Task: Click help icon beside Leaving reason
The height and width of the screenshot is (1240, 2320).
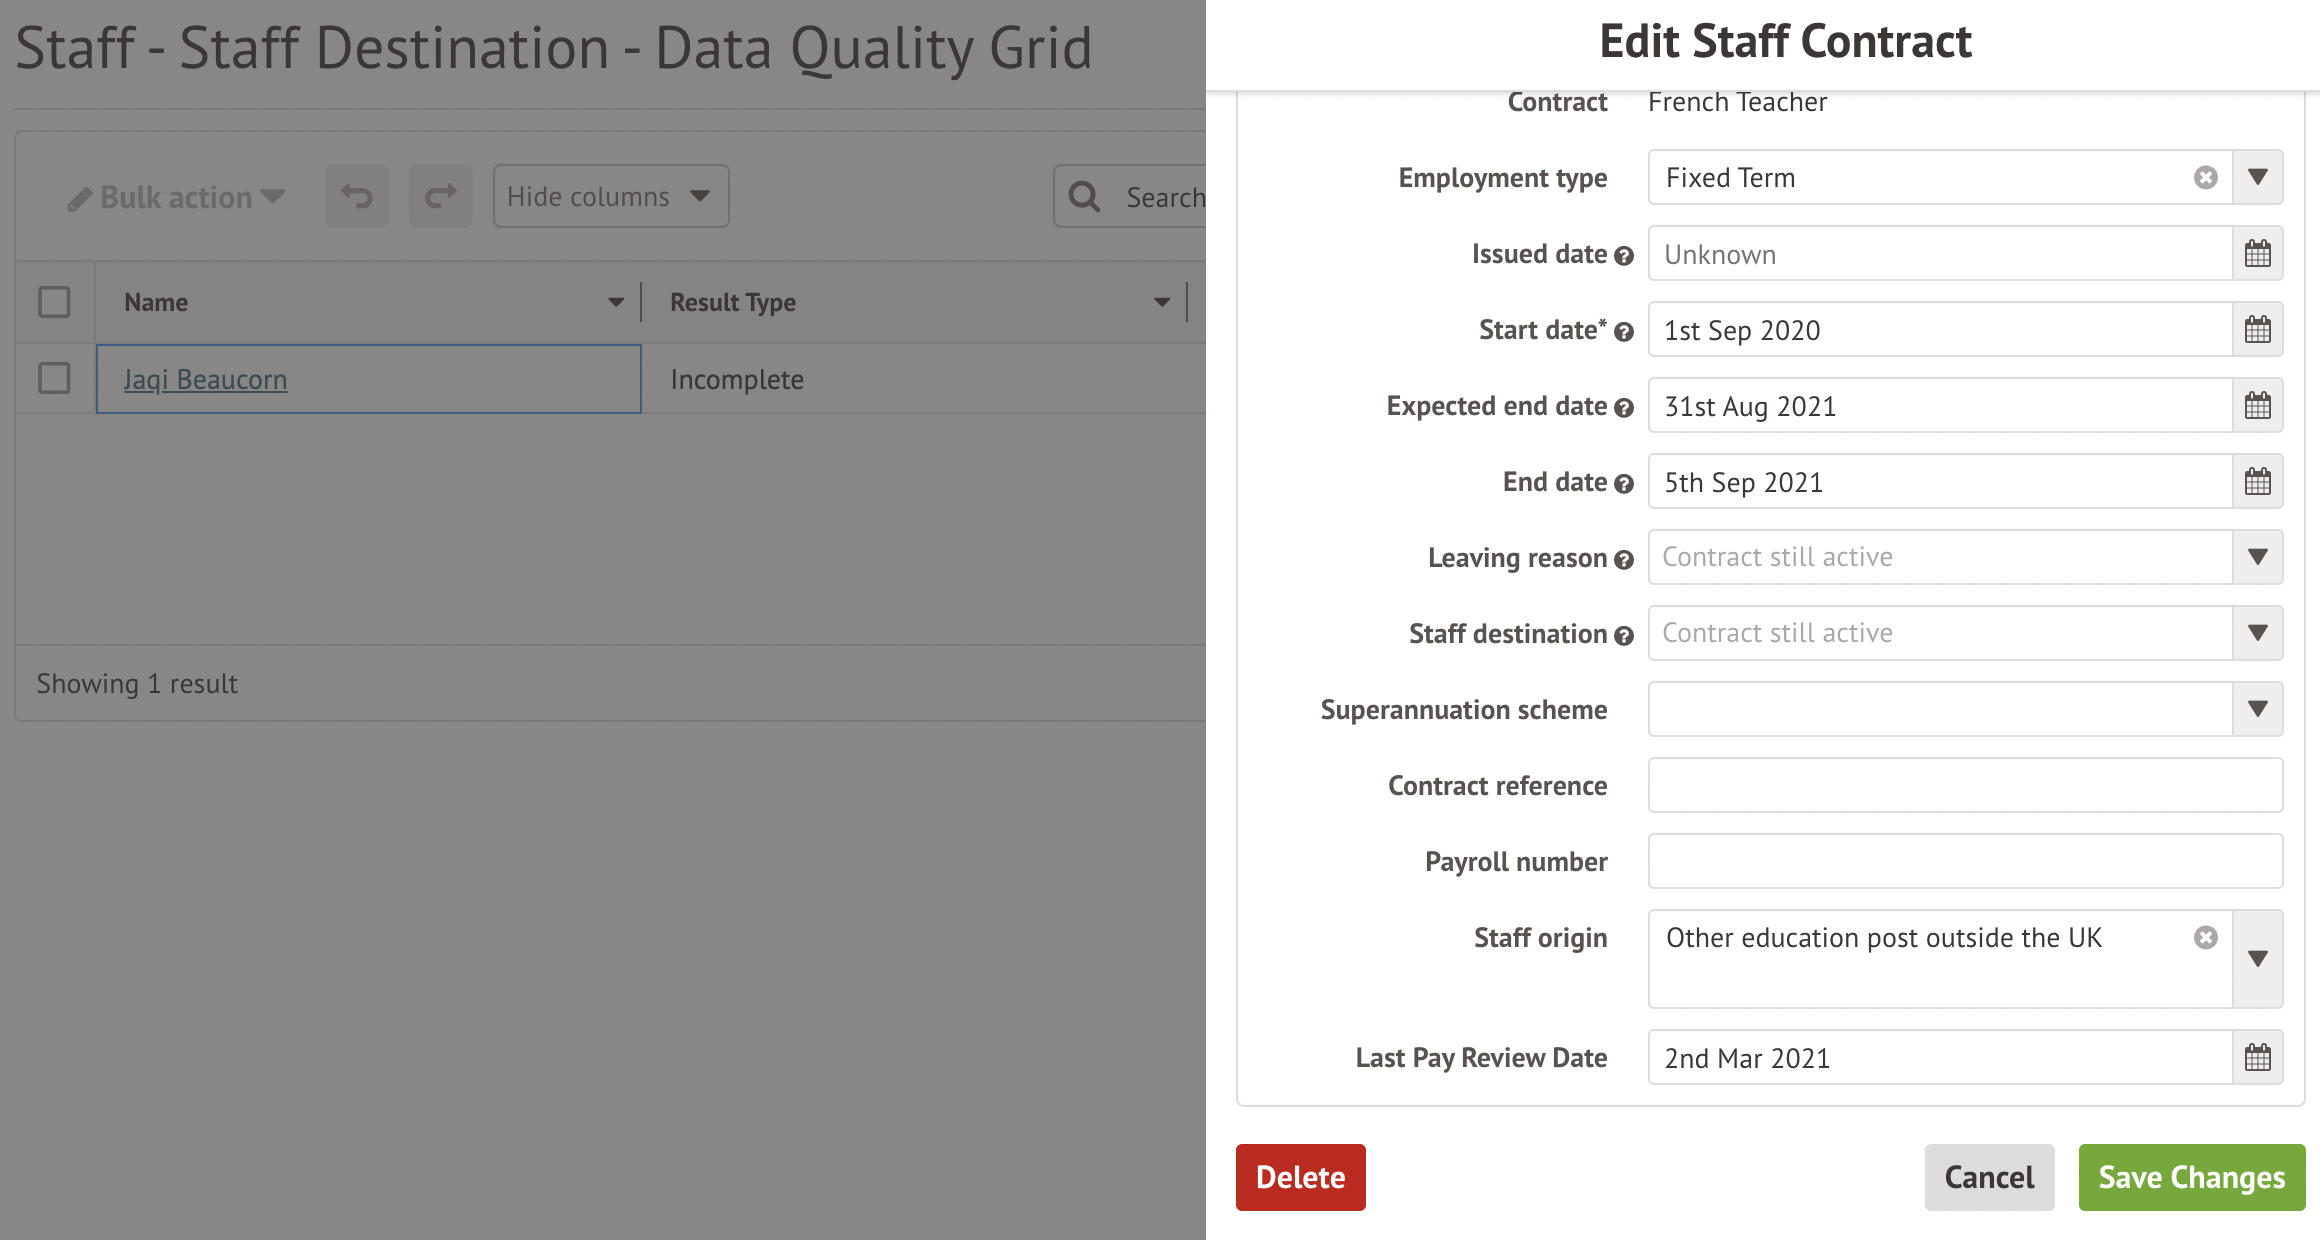Action: pos(1624,560)
